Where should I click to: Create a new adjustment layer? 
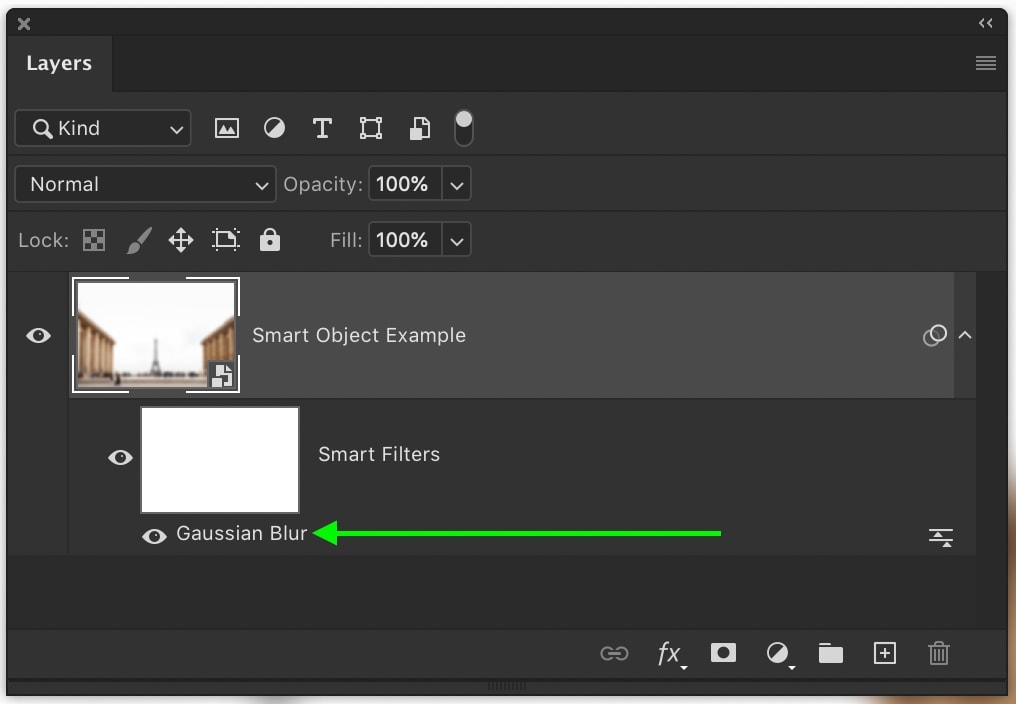coord(779,653)
